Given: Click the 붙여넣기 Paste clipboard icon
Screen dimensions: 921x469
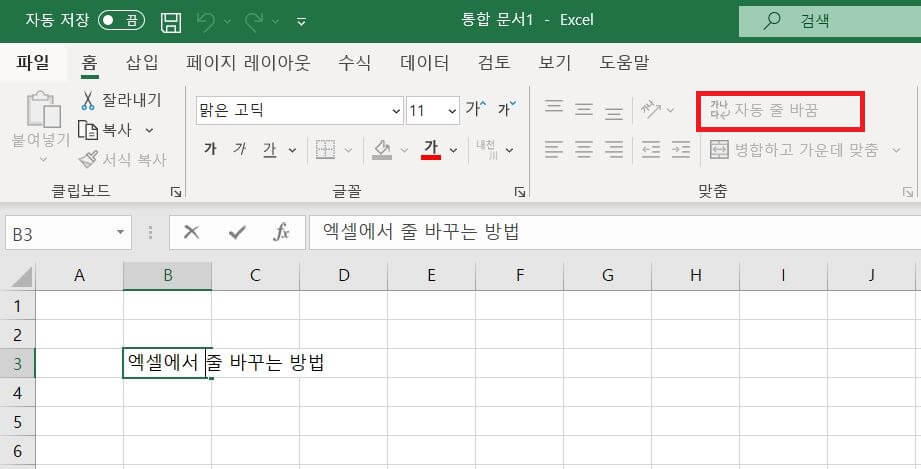Looking at the screenshot, I should 43,110.
